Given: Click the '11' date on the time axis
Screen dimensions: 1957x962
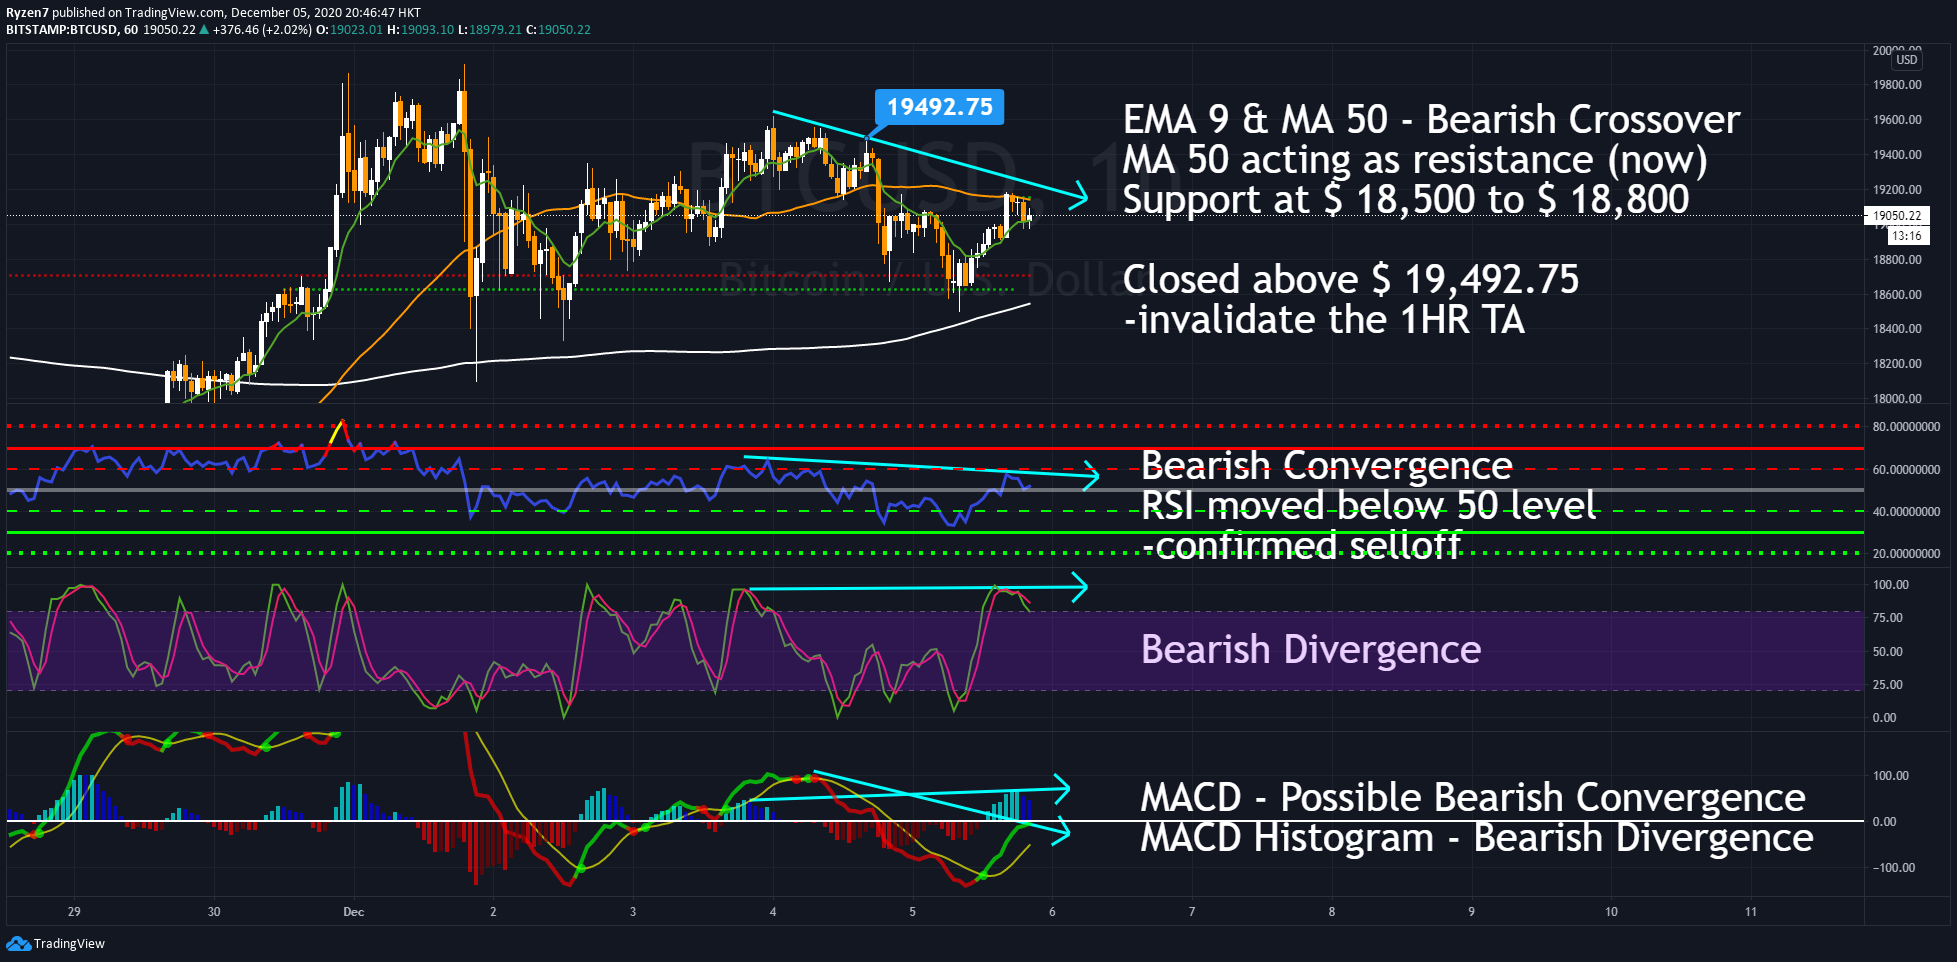Looking at the screenshot, I should click(1750, 912).
